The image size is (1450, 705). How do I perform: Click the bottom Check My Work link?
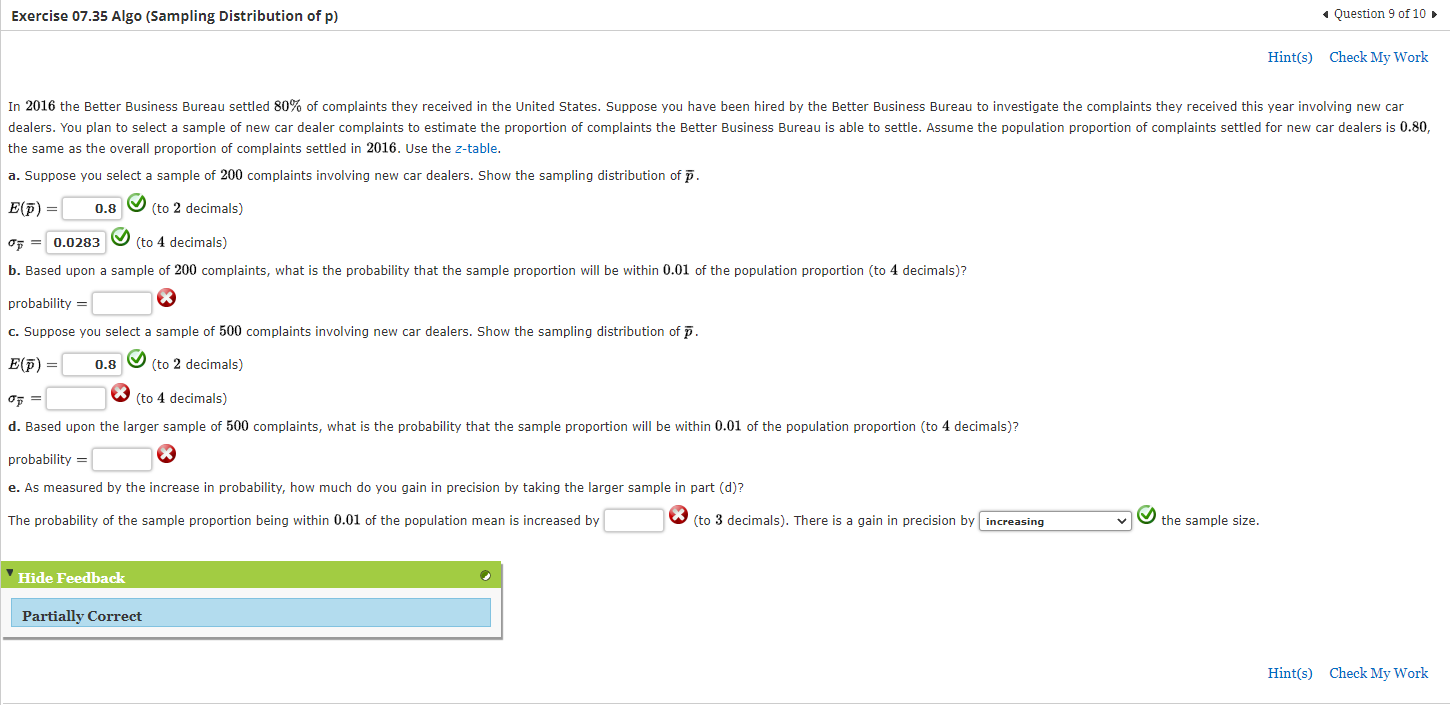(1378, 673)
